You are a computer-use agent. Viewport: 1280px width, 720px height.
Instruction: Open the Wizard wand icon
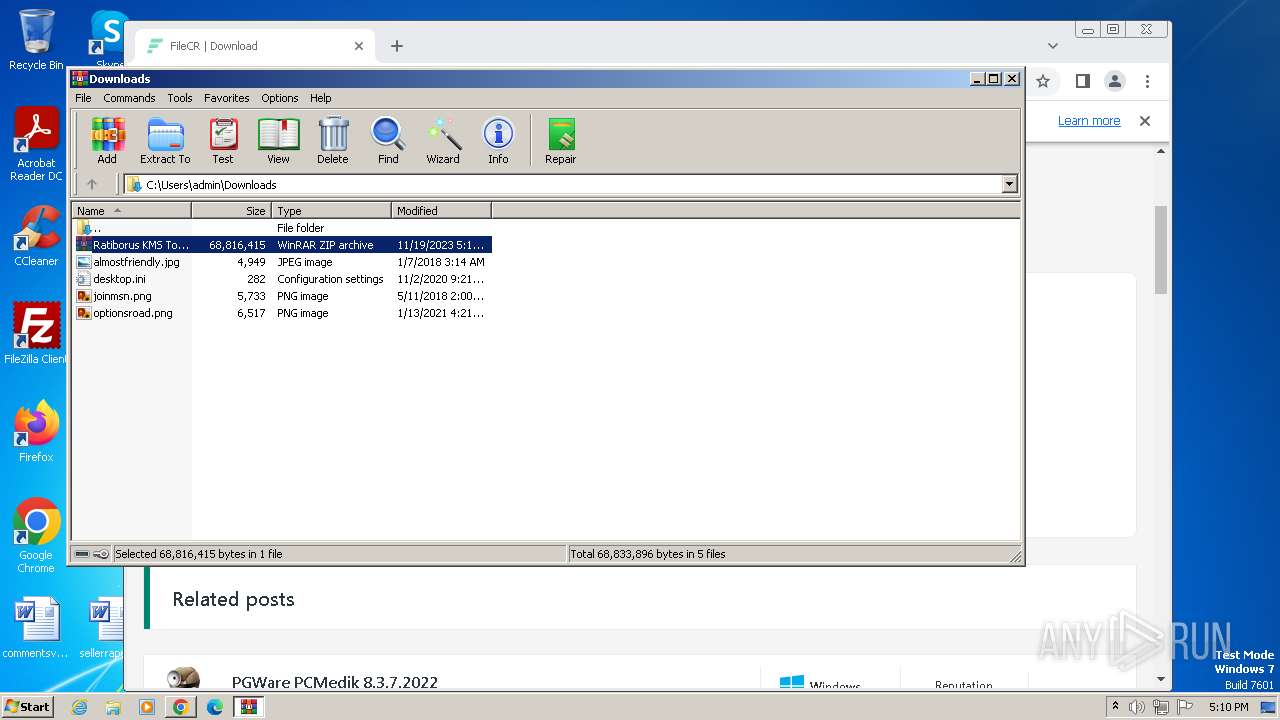pyautogui.click(x=443, y=140)
